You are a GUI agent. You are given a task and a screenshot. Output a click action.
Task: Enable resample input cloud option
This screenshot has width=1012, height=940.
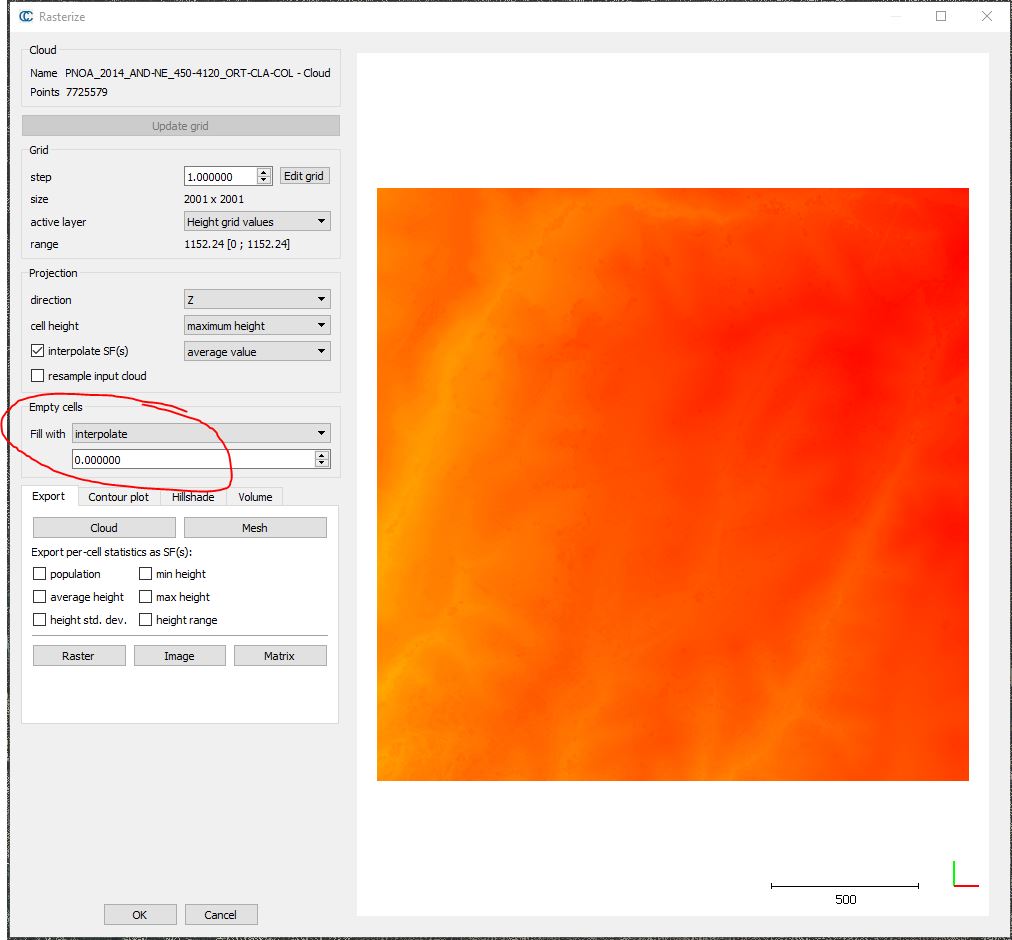tap(38, 376)
